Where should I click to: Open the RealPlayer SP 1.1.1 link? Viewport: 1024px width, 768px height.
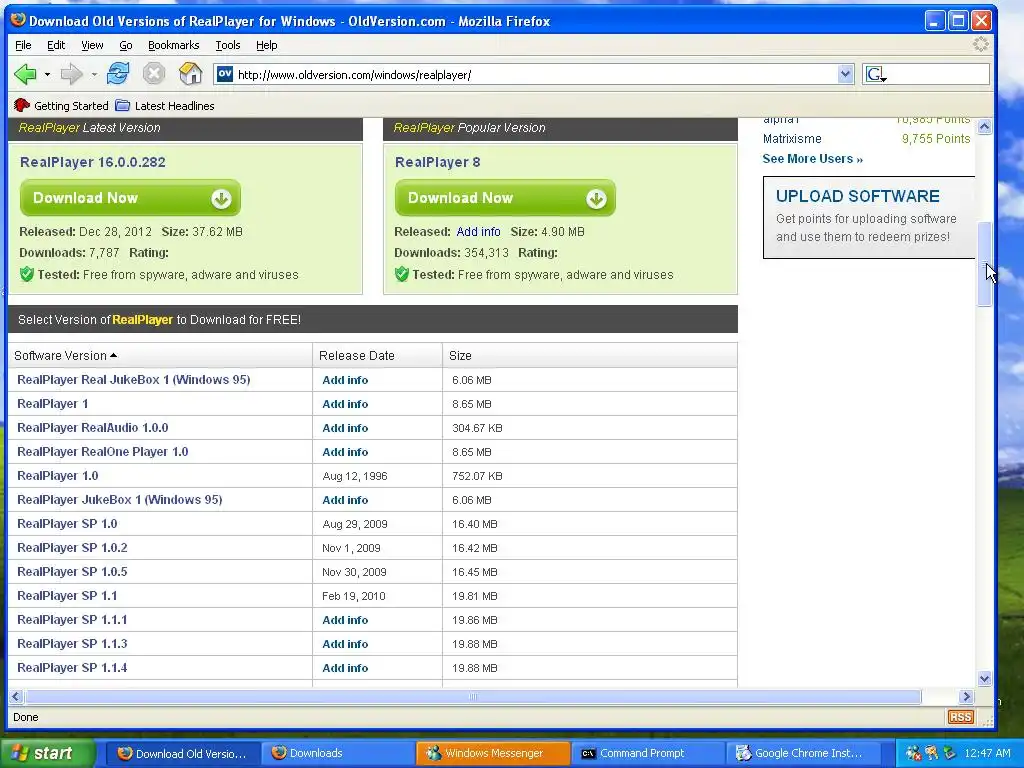[72, 619]
